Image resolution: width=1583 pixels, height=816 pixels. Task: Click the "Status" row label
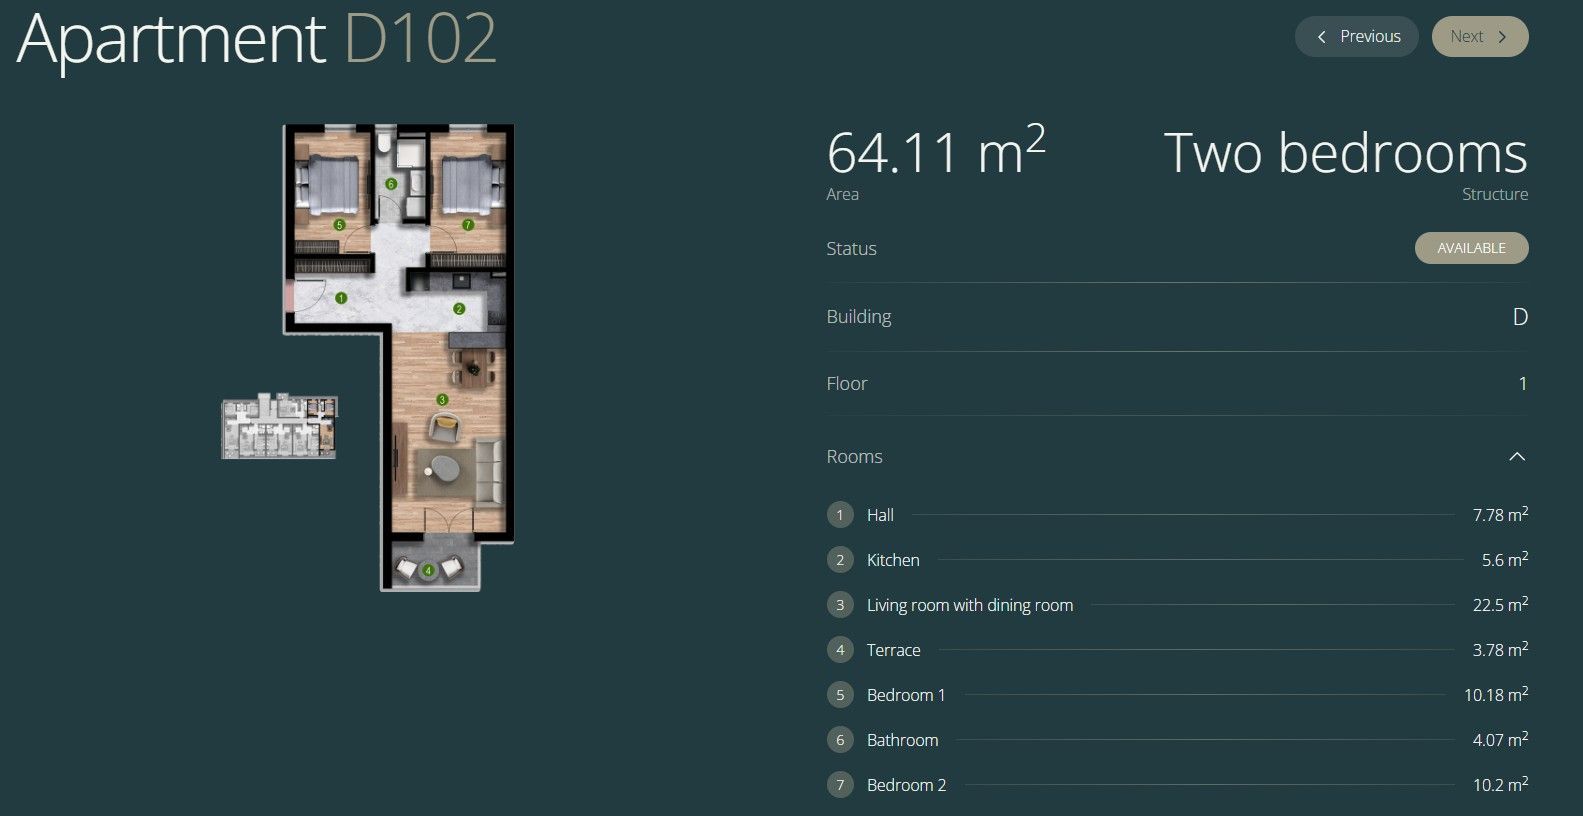852,249
